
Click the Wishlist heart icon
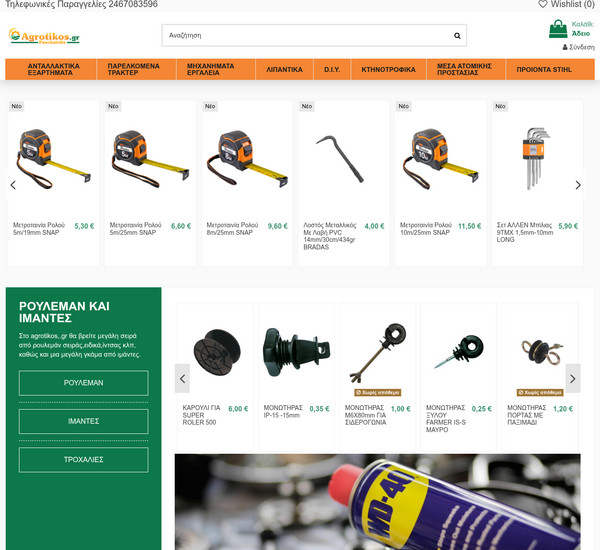pyautogui.click(x=543, y=4)
